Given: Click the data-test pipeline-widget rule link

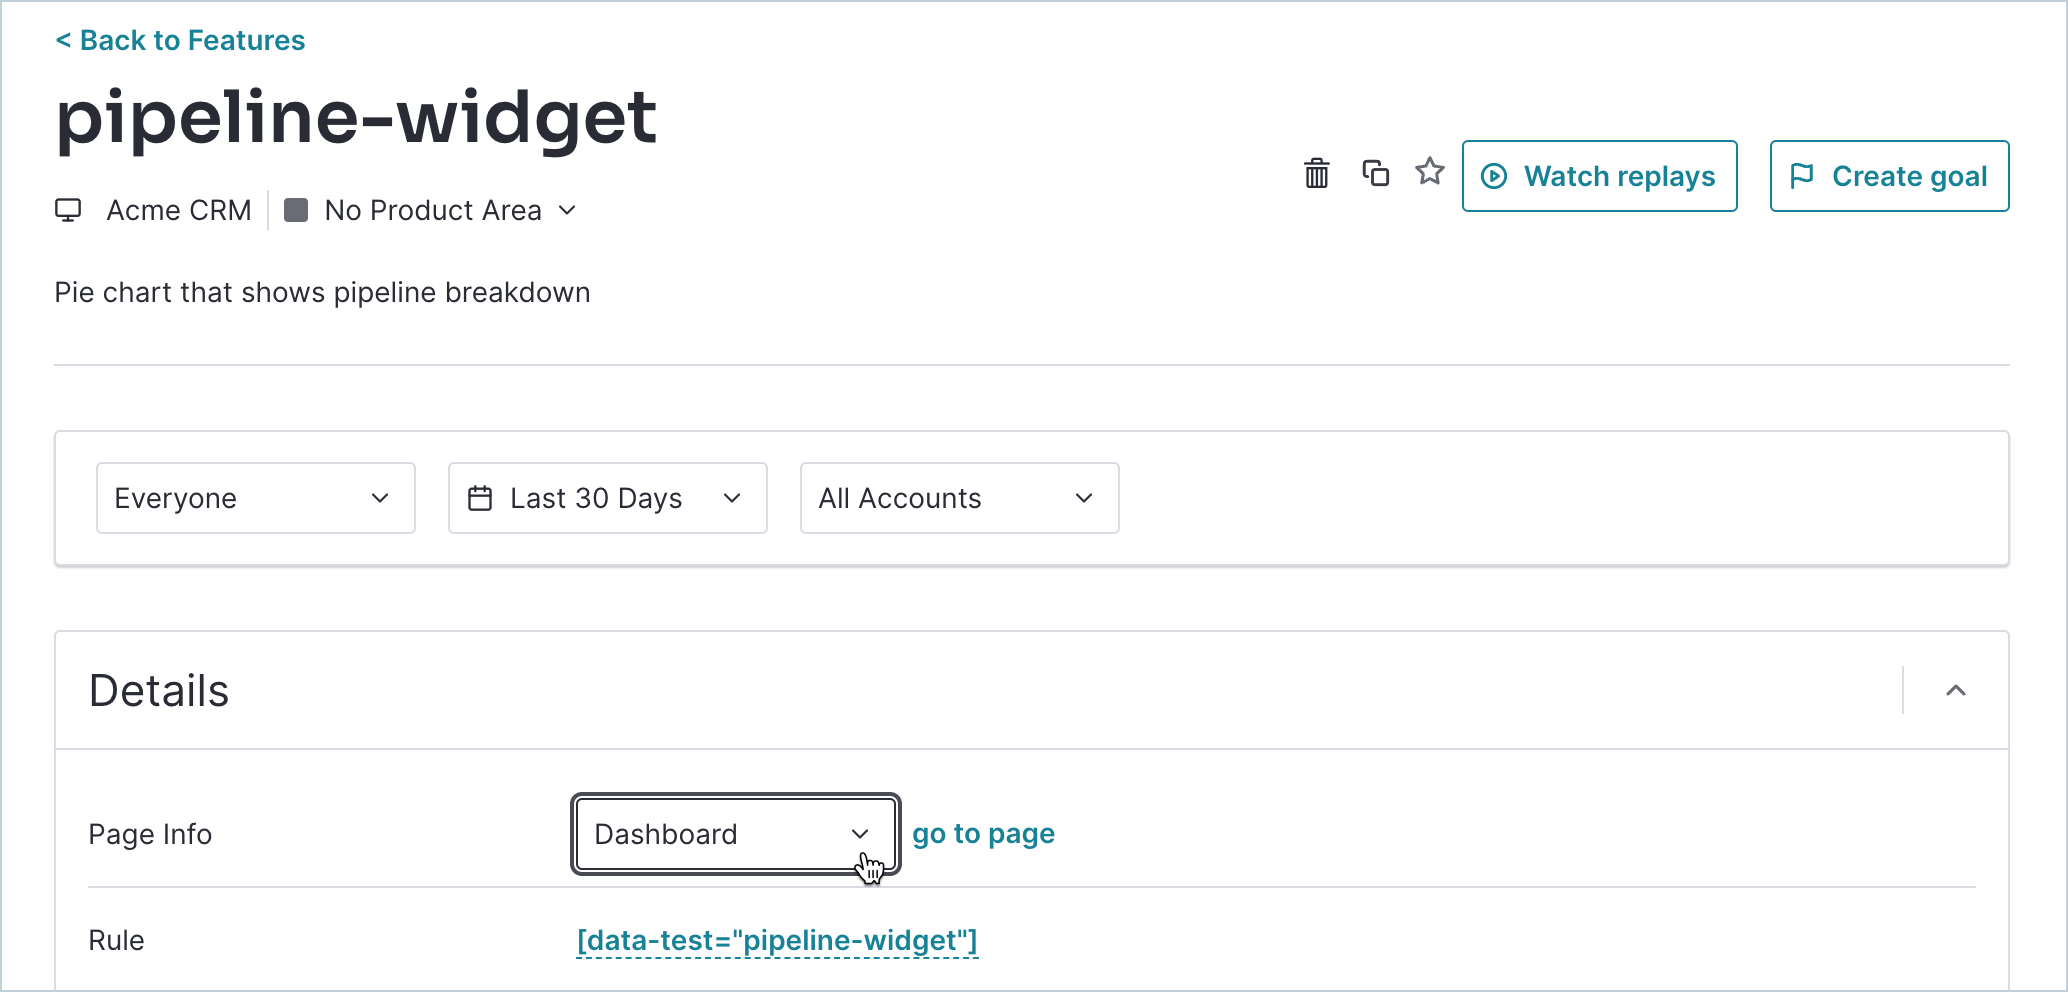Looking at the screenshot, I should click(777, 941).
